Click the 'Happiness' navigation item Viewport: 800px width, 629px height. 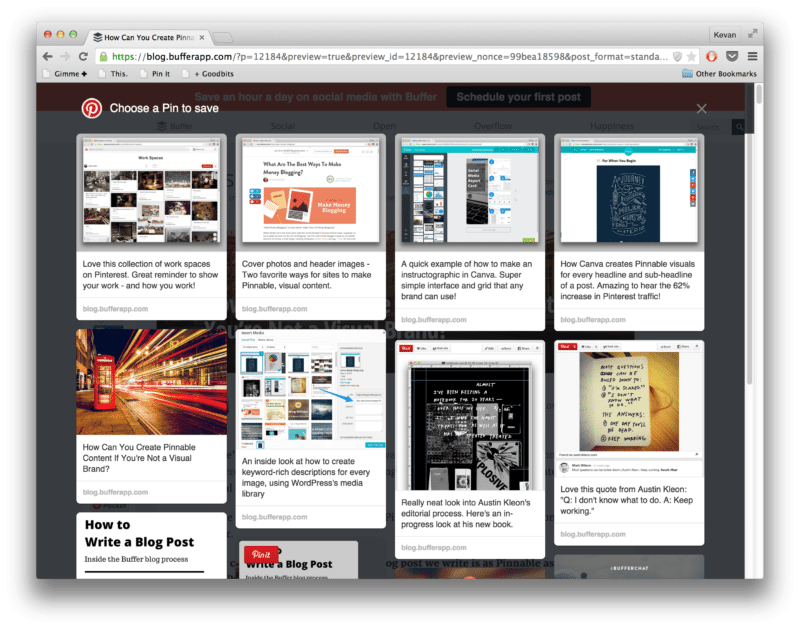[x=612, y=126]
